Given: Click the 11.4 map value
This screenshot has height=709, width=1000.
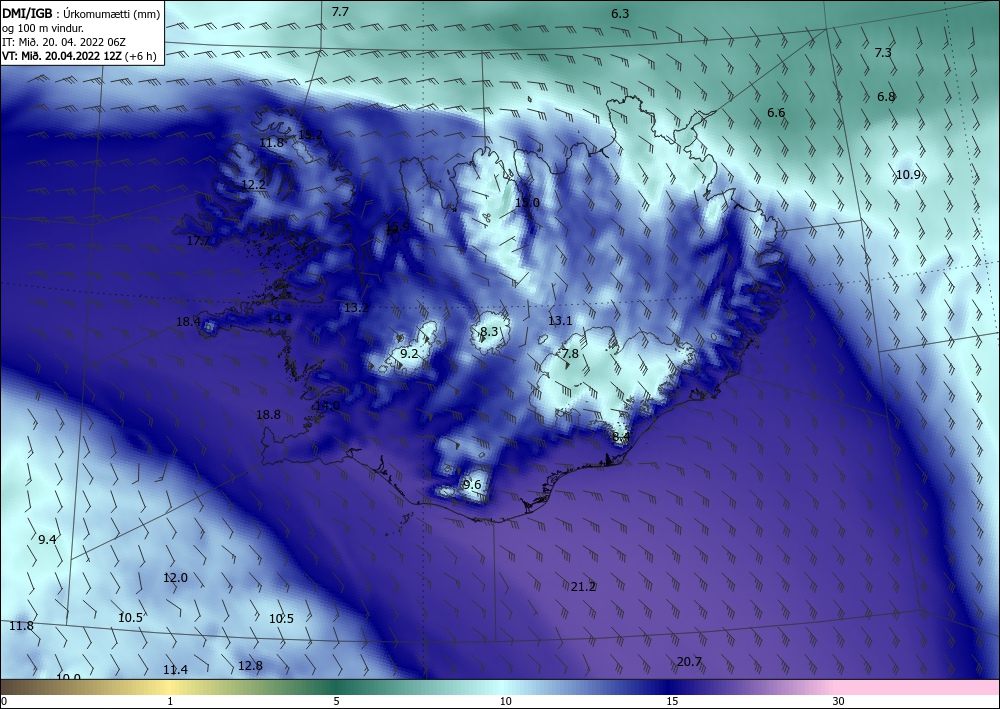Looking at the screenshot, I should pyautogui.click(x=175, y=669).
